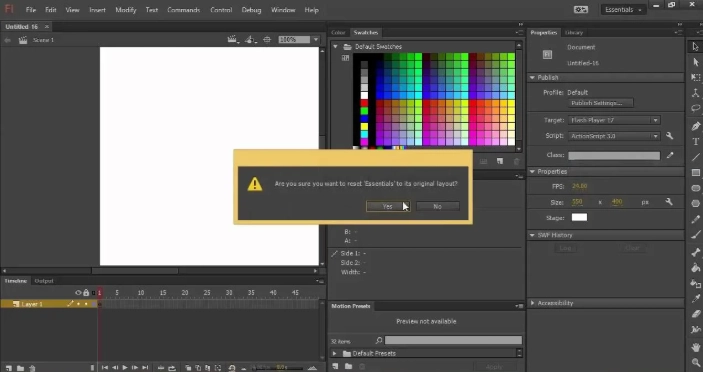Select the Text tool
703x372 pixels.
coord(695,142)
